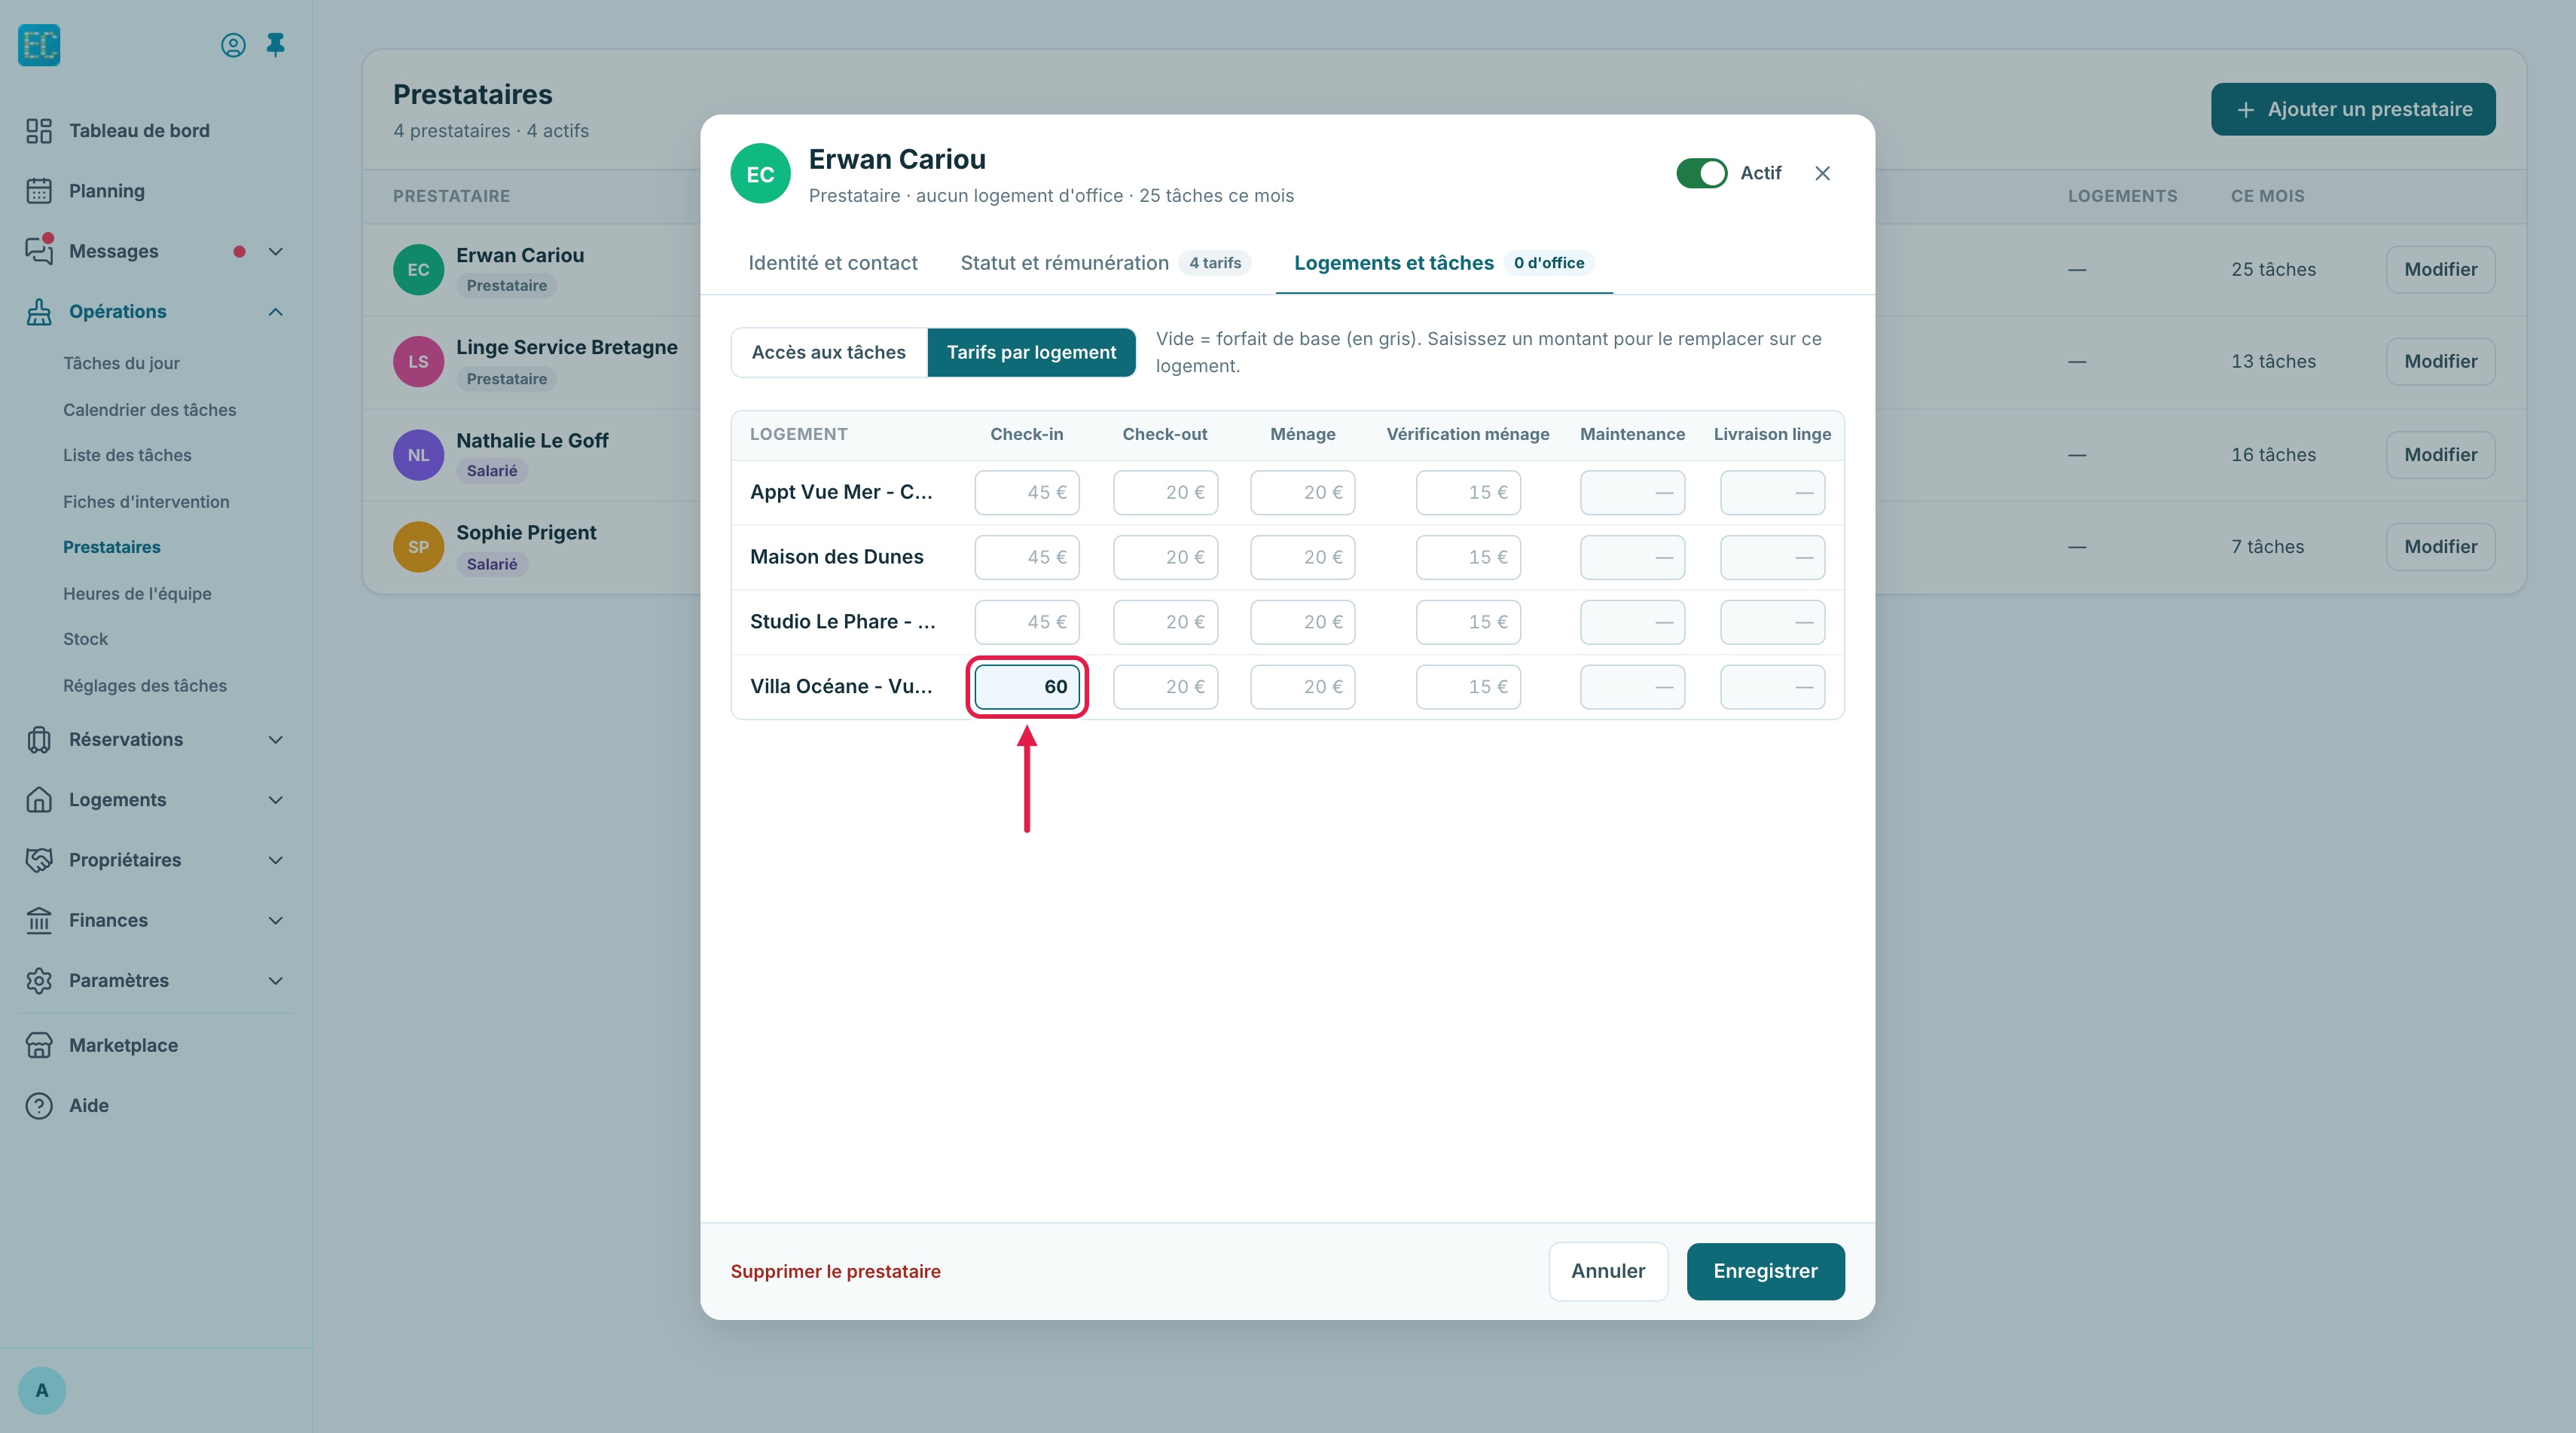2576x1433 pixels.
Task: Expand the Propriétaires chevron
Action: click(x=276, y=860)
